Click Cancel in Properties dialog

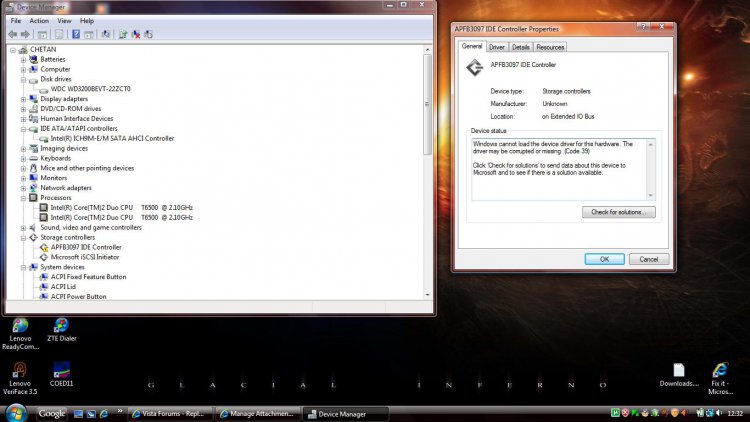point(649,259)
